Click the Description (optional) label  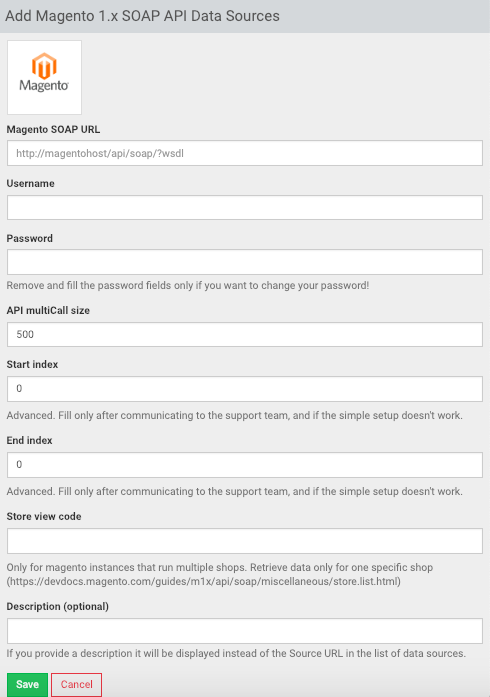pos(58,606)
